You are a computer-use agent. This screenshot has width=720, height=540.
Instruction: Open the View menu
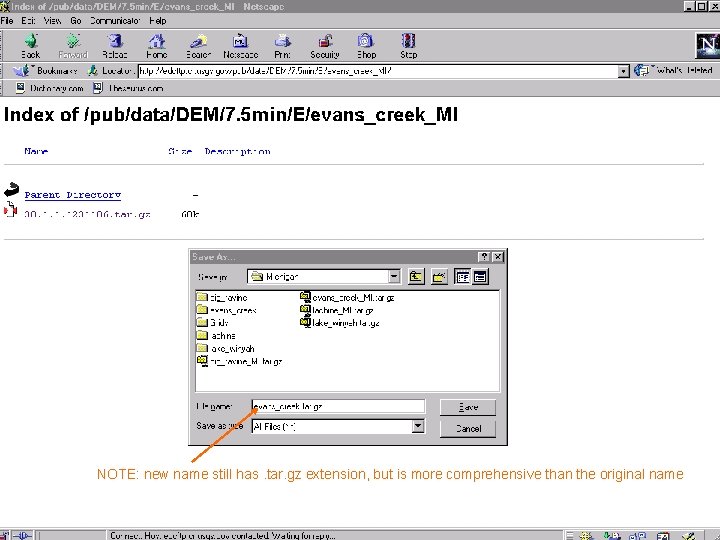(52, 21)
